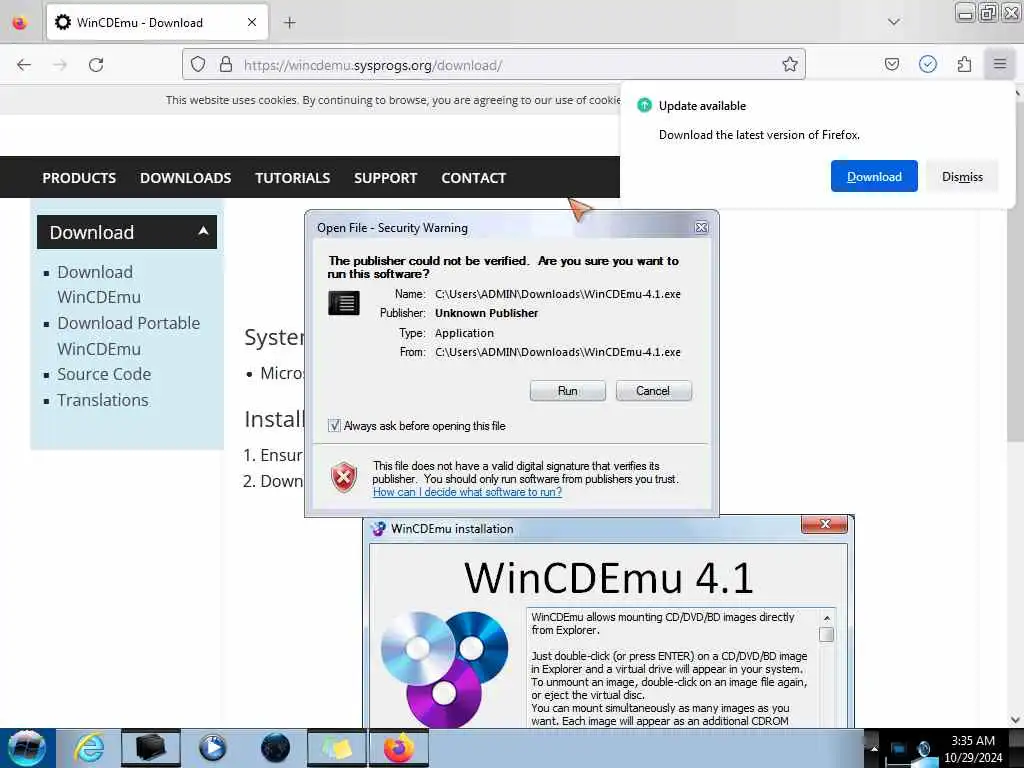Click the browser Forward arrow

(60, 65)
